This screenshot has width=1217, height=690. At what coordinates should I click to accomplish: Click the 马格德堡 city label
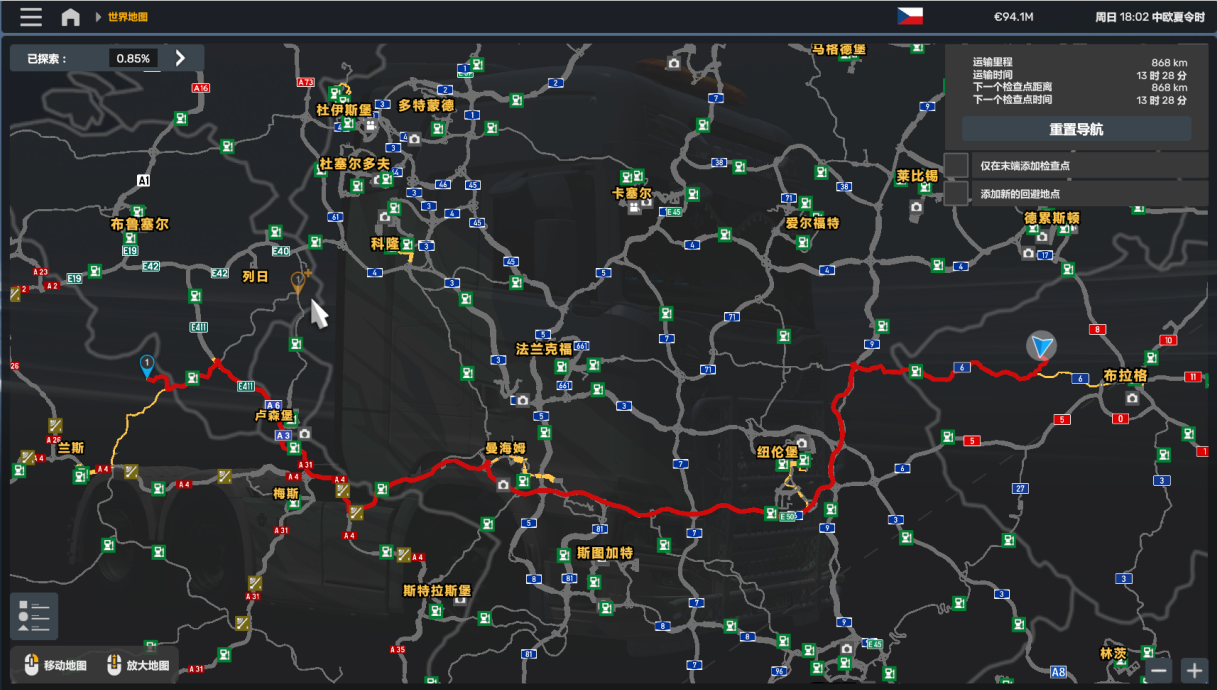pos(838,49)
